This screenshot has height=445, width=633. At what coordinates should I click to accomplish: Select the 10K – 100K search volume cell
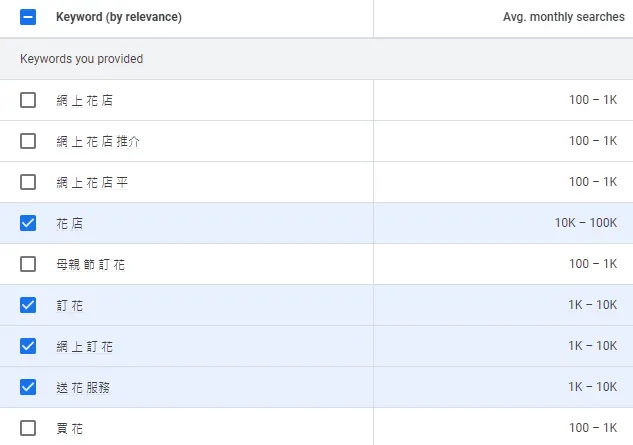click(x=586, y=223)
